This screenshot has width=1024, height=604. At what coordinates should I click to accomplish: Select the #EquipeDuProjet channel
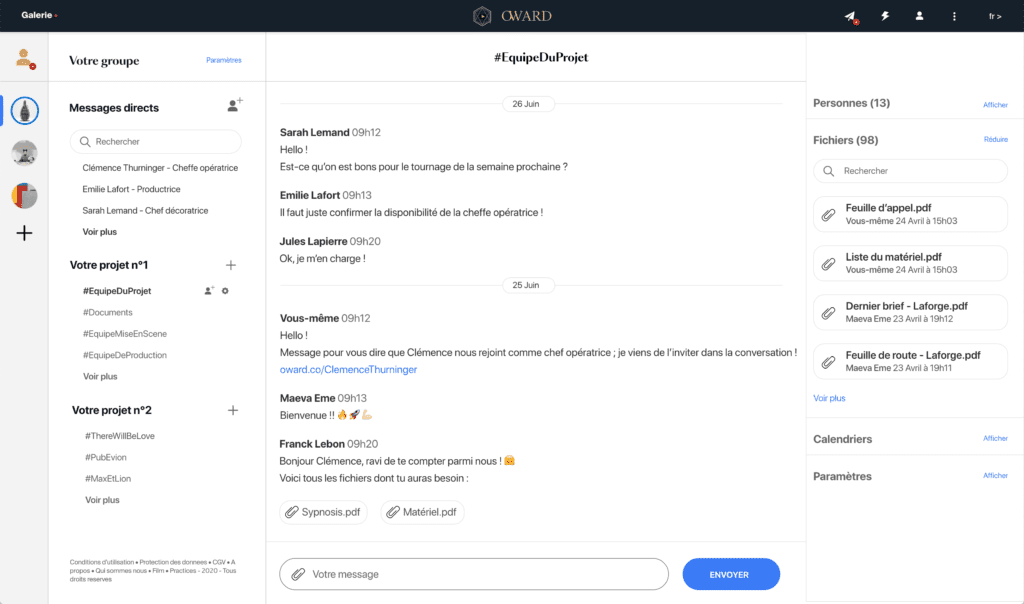[x=117, y=291]
